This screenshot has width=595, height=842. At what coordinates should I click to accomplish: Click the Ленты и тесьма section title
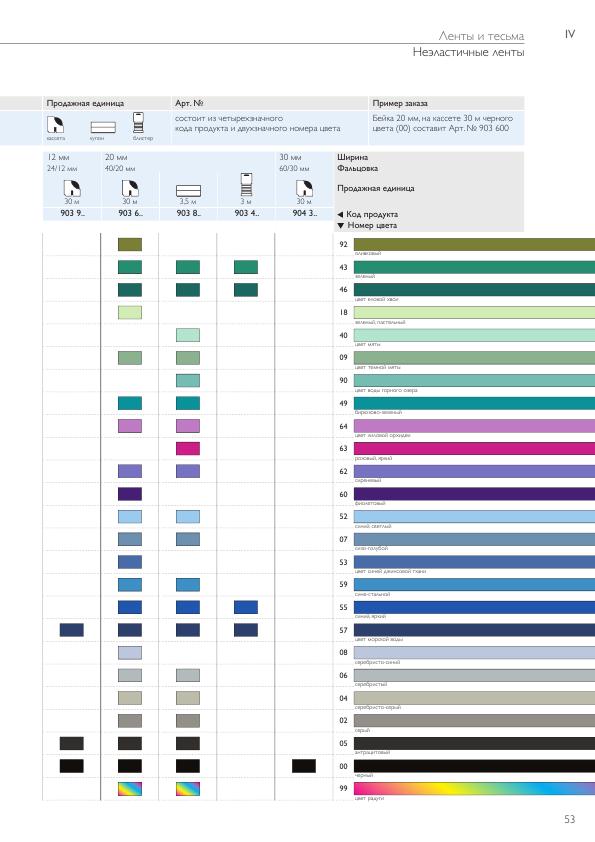(x=481, y=36)
